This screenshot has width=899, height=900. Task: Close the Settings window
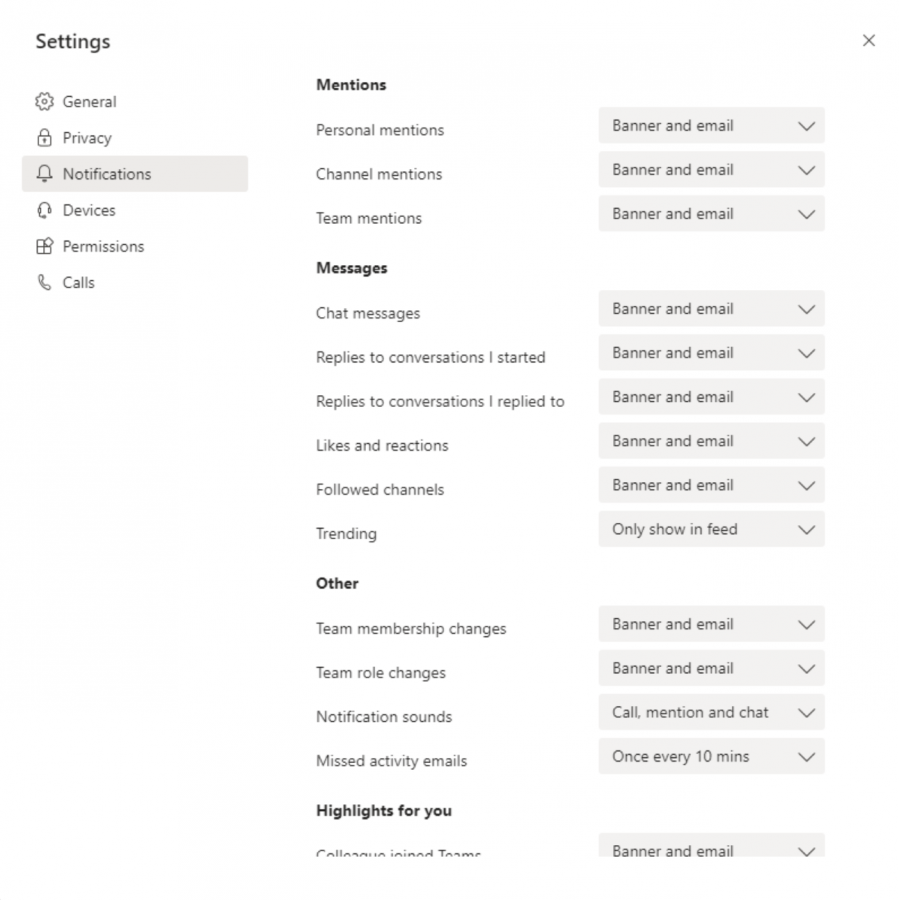coord(869,40)
